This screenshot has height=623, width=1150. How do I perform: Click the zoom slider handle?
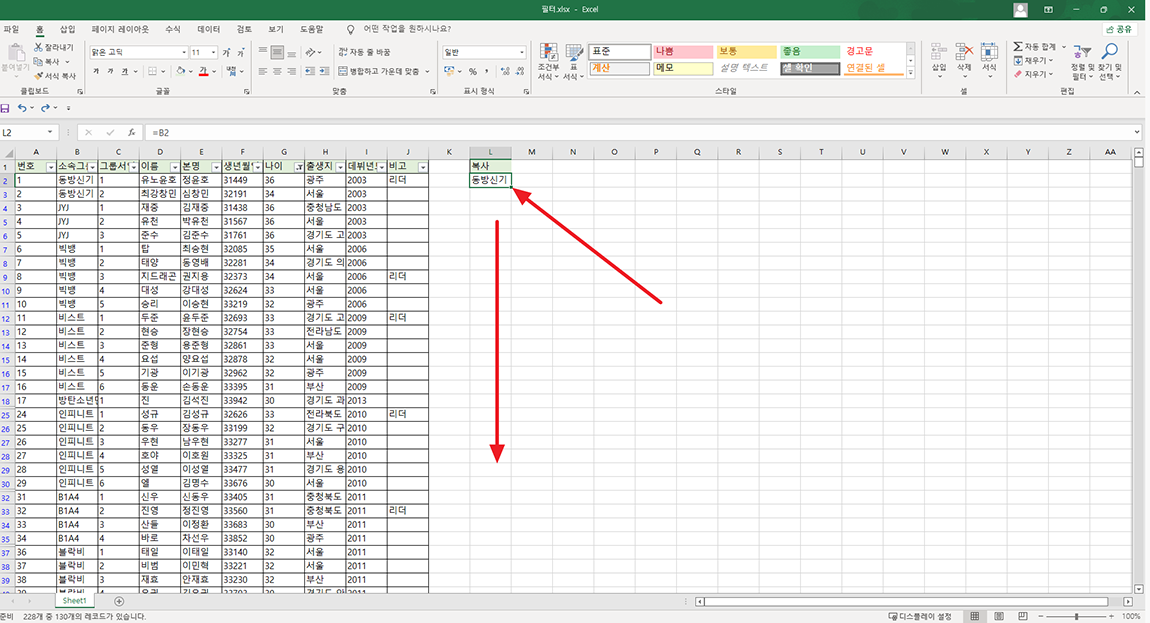1077,616
